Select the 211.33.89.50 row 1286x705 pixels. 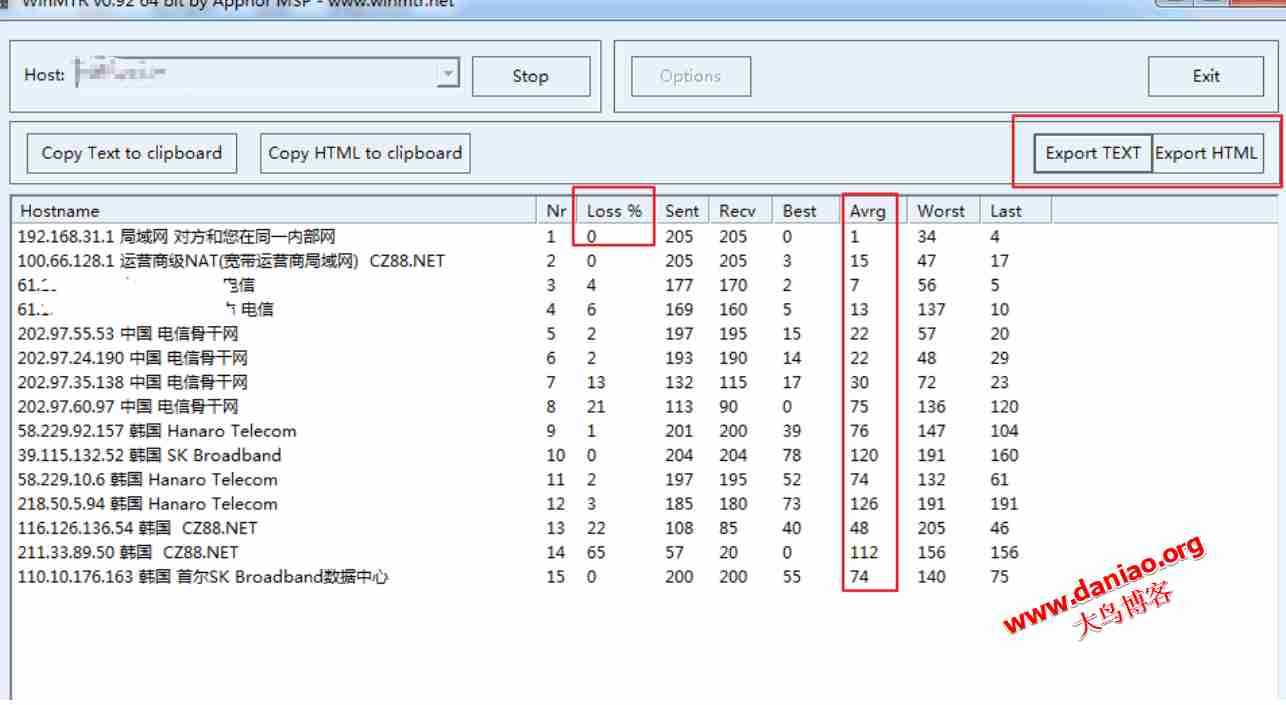pyautogui.click(x=530, y=552)
